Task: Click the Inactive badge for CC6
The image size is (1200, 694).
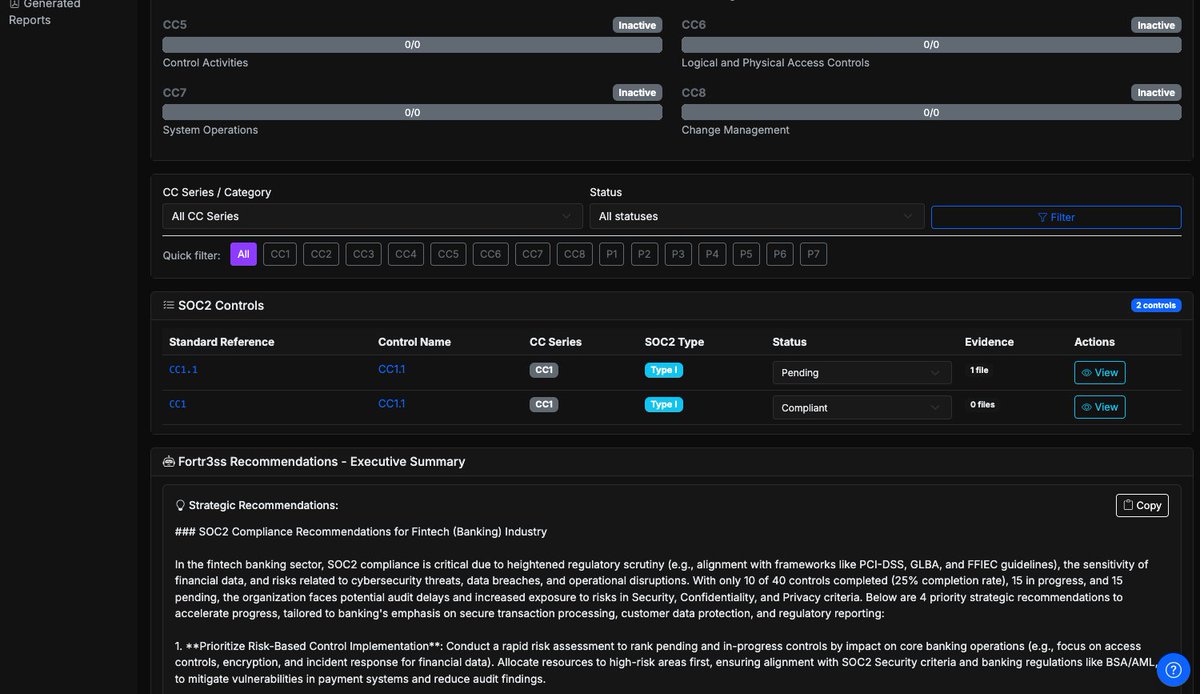Action: pyautogui.click(x=1156, y=25)
